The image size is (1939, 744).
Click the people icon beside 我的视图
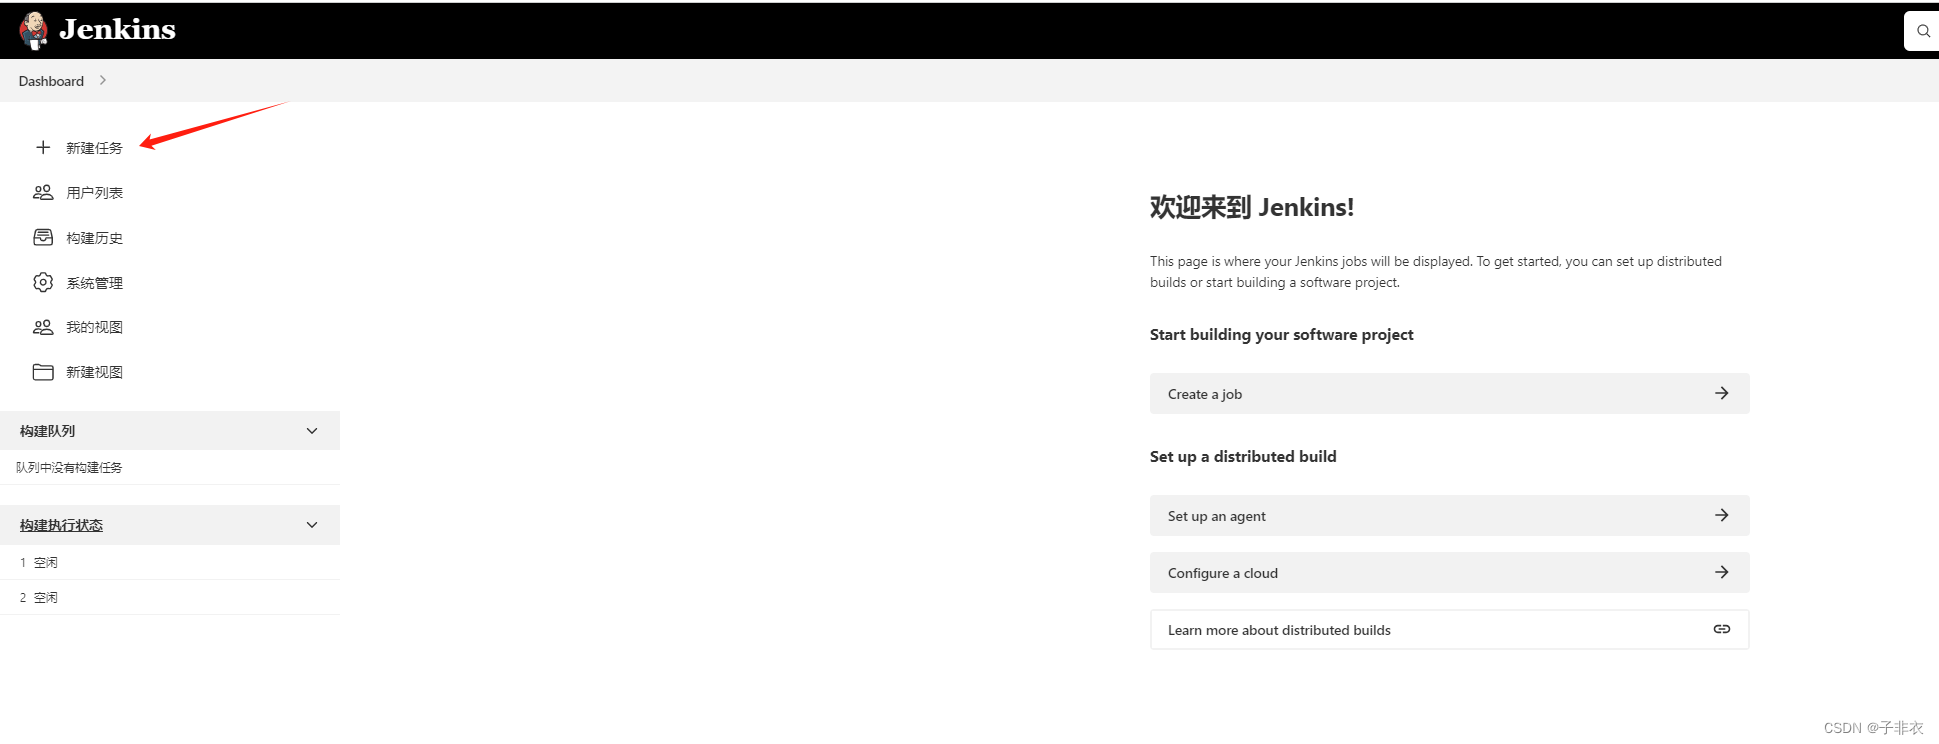43,327
